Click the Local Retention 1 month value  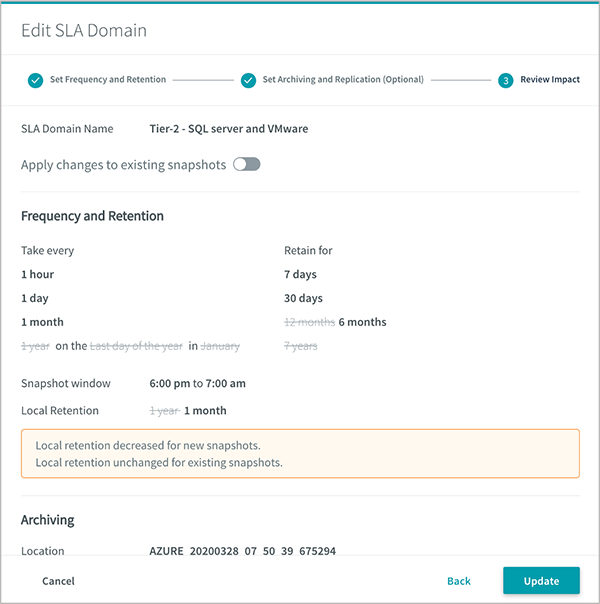205,411
